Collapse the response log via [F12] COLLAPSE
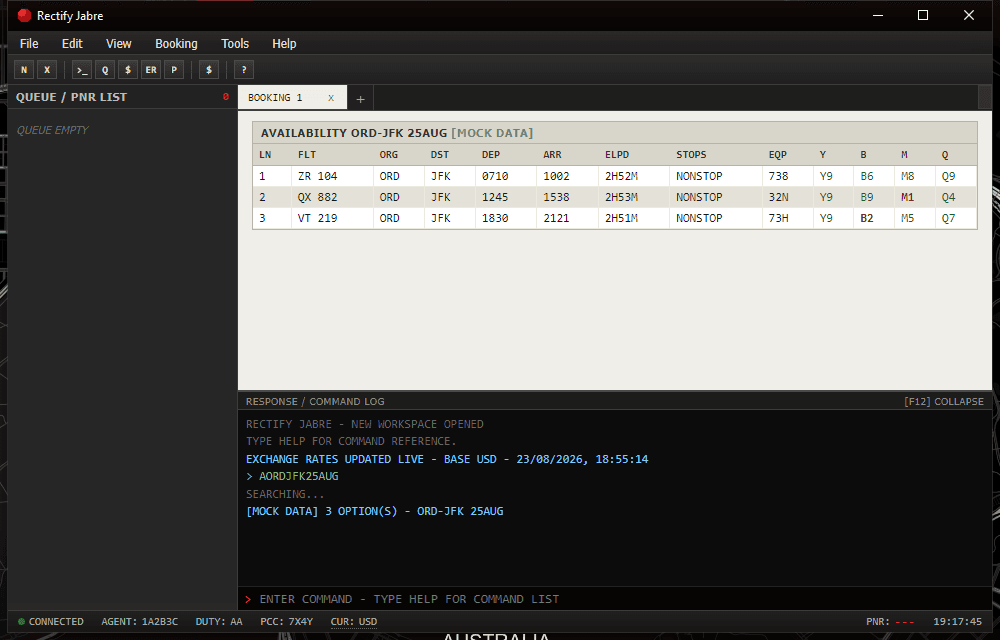 944,402
